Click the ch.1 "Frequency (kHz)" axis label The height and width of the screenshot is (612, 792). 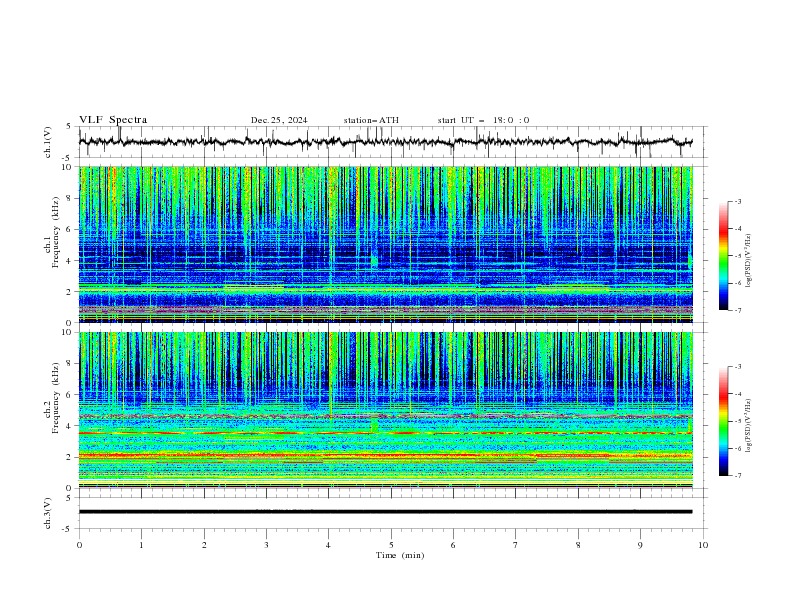pos(56,230)
